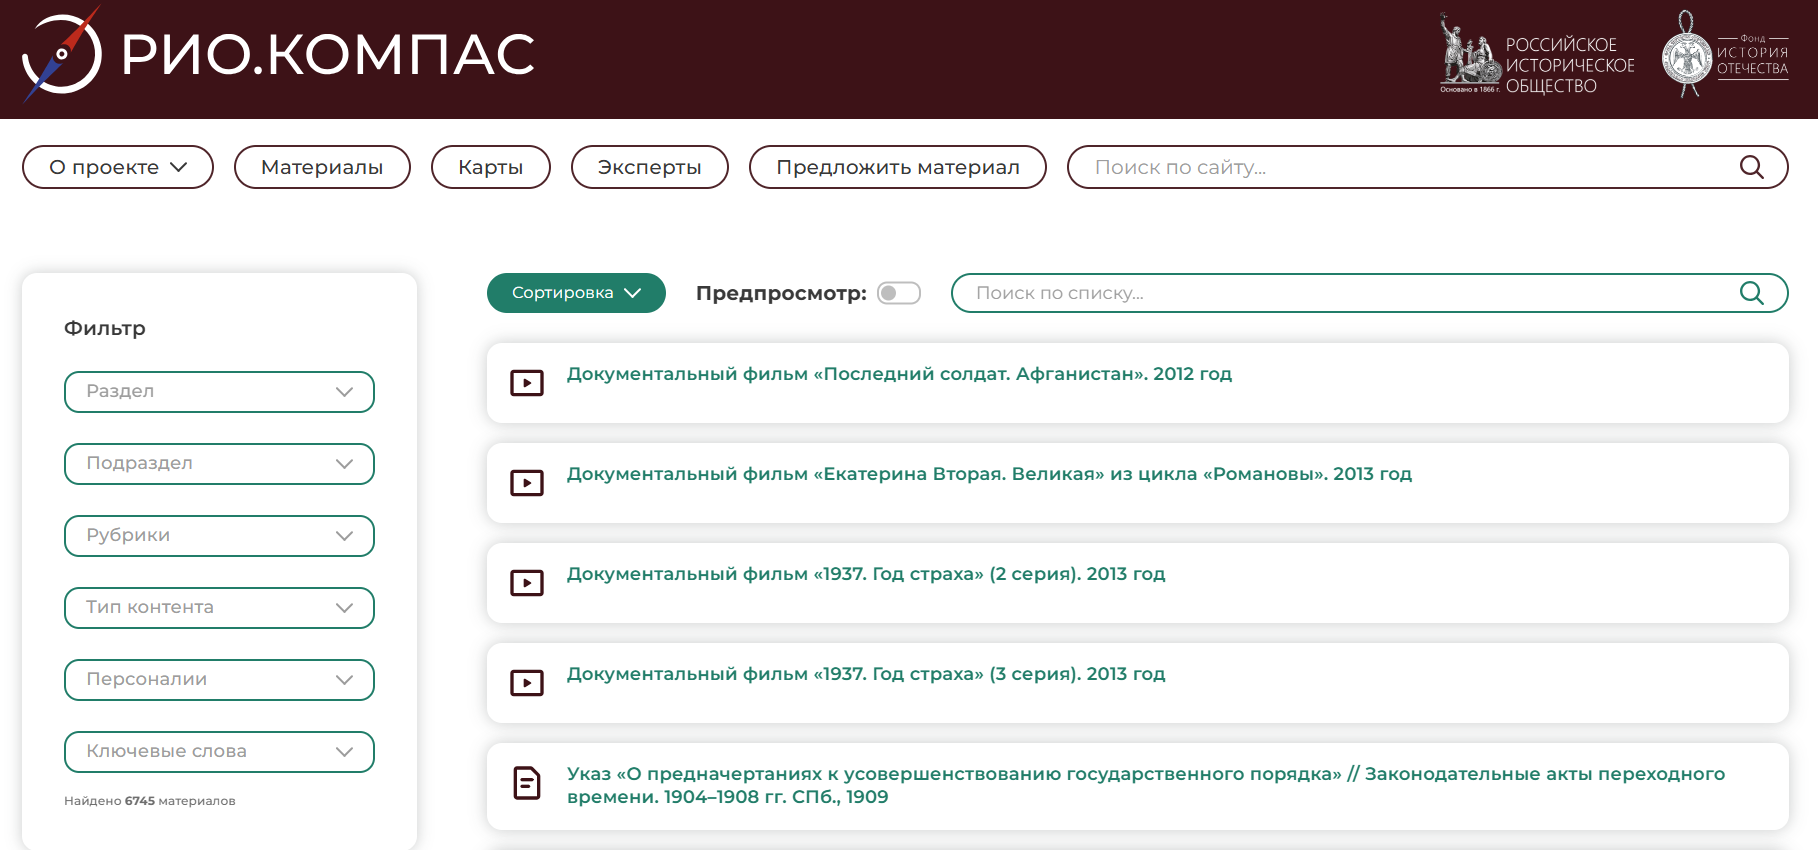Click video icon beside «Екатерина Вторая. Великая»
The image size is (1818, 850).
point(527,483)
